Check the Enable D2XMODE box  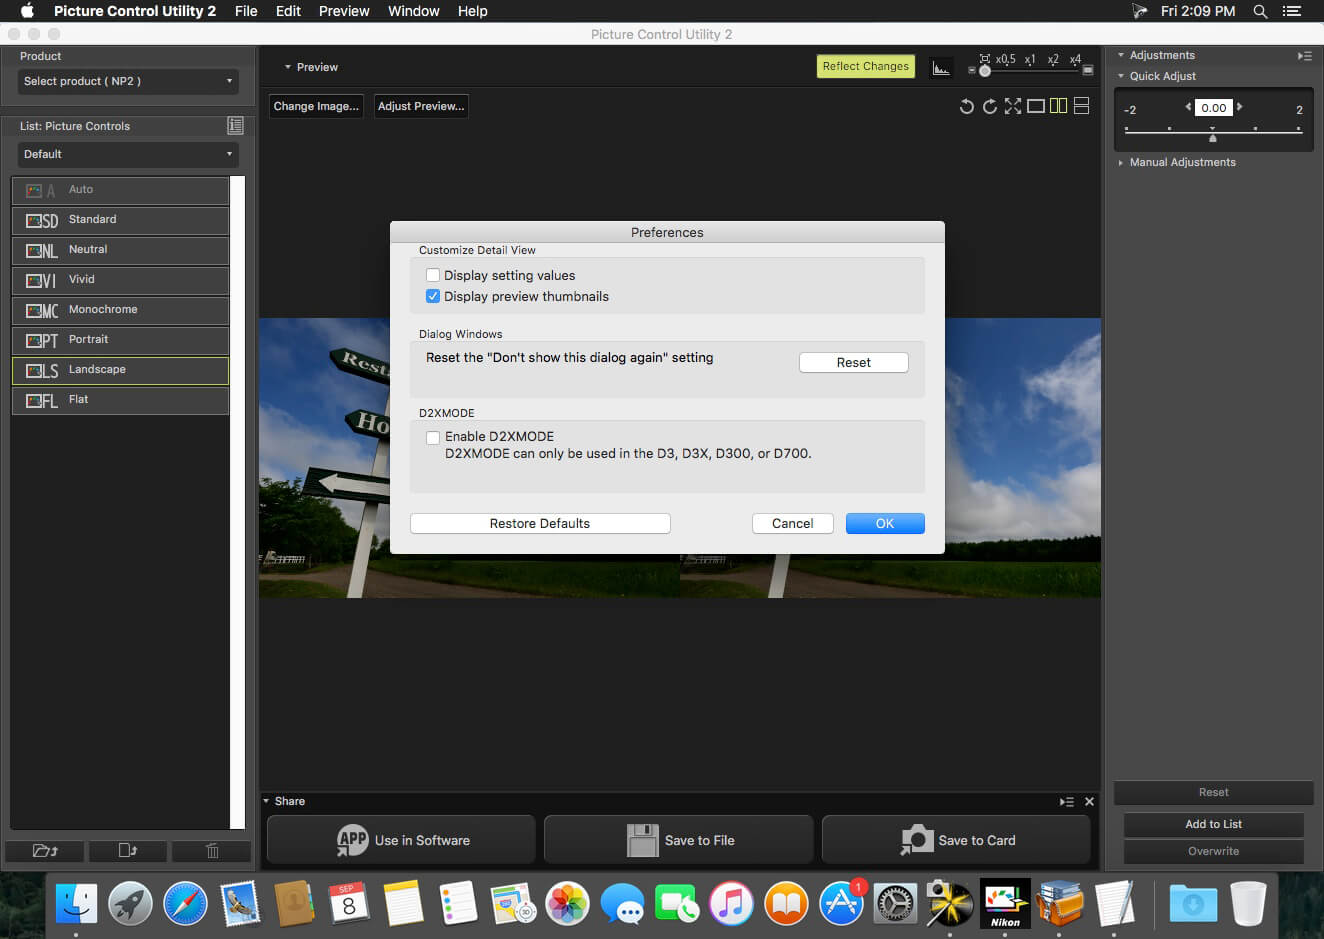pyautogui.click(x=433, y=437)
